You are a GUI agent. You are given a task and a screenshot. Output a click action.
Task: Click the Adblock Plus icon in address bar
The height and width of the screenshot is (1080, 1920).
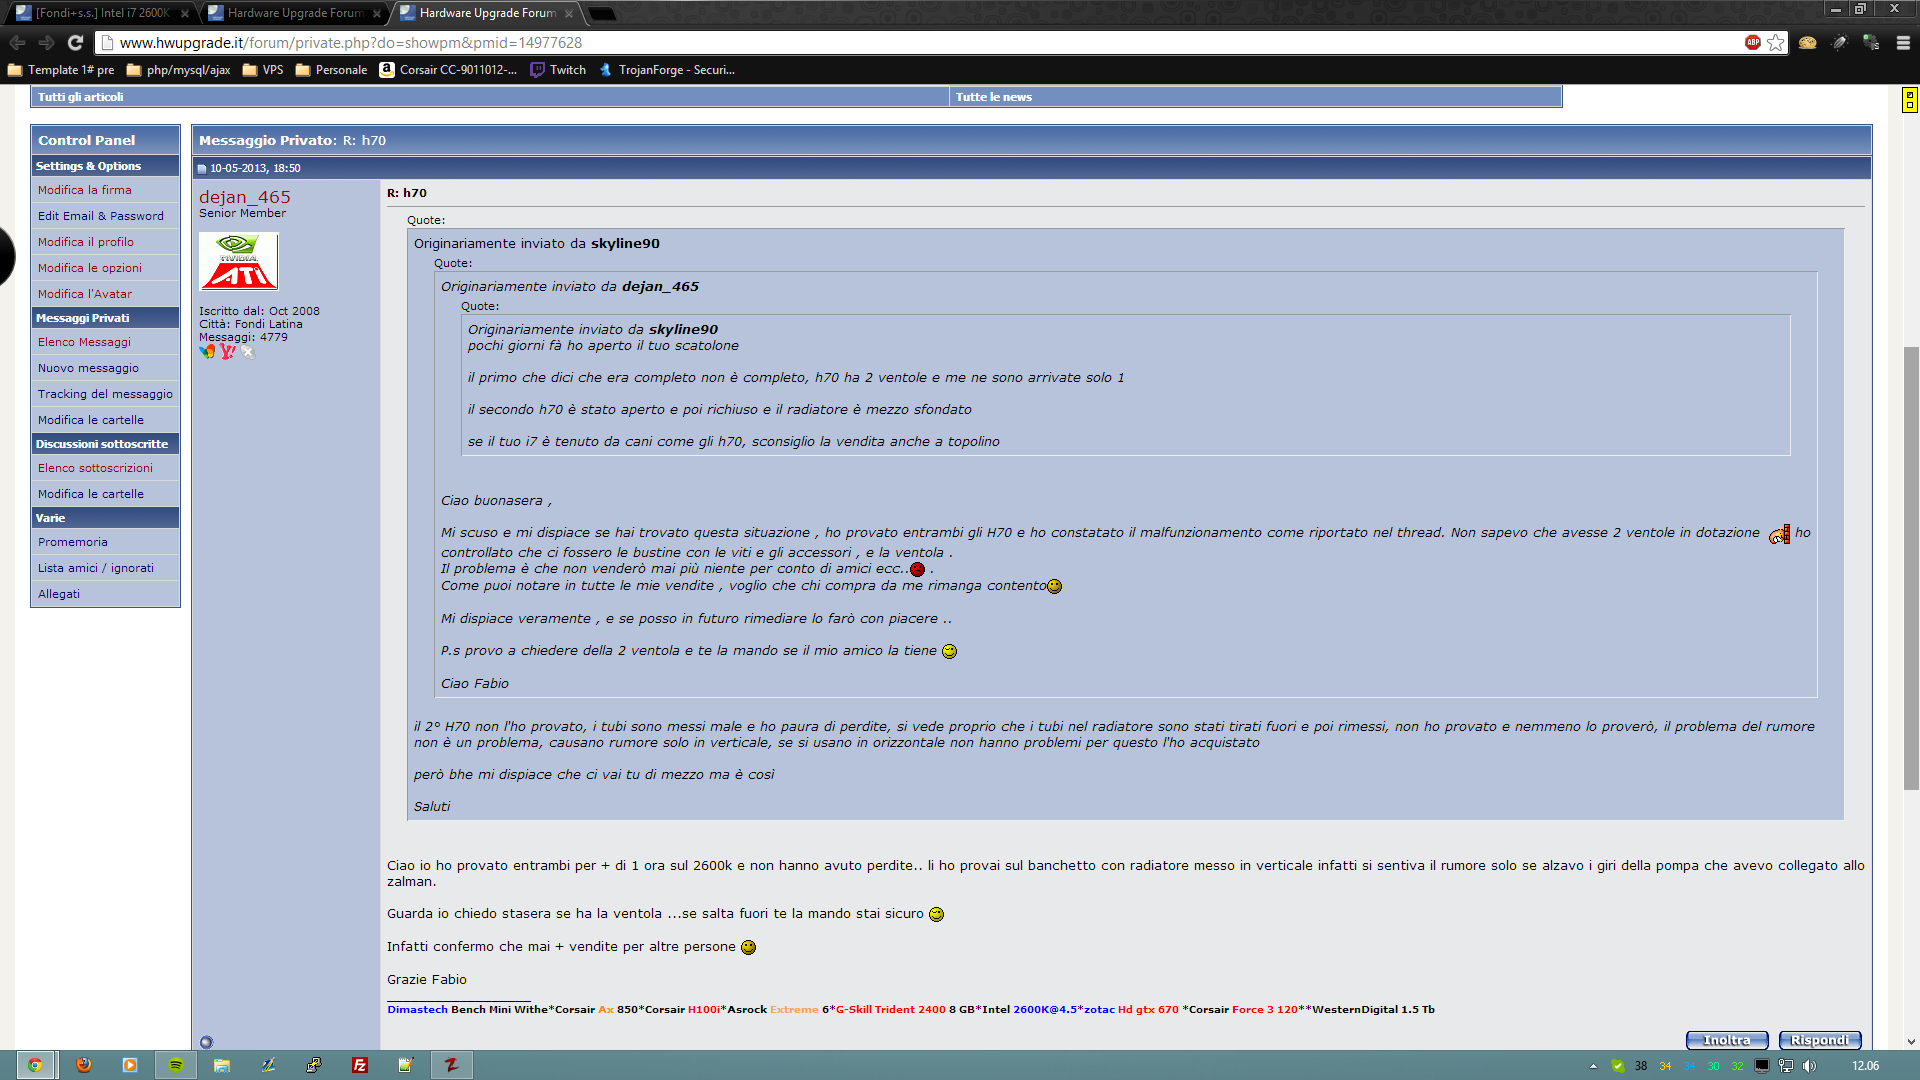[x=1752, y=42]
